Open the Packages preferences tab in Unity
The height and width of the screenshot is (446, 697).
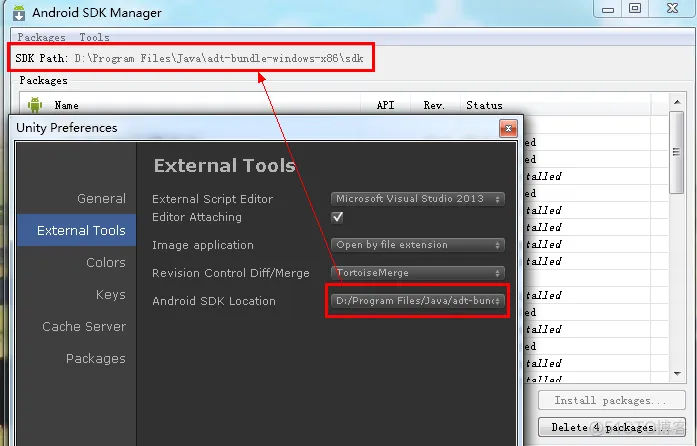point(96,358)
